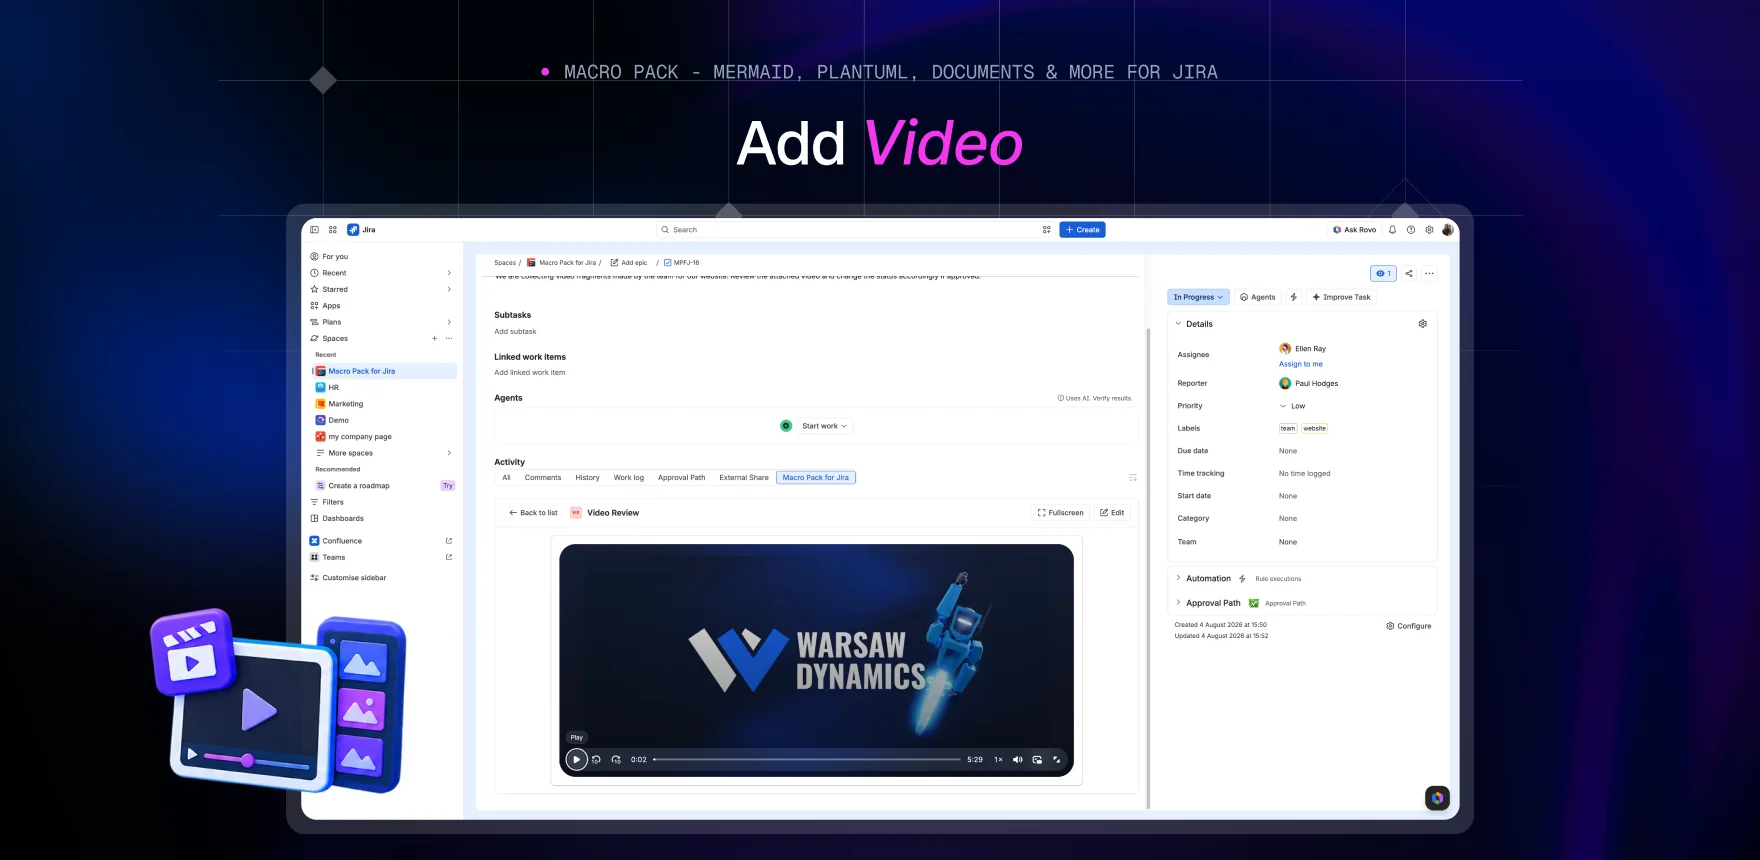Open the help question mark icon

pos(1411,230)
